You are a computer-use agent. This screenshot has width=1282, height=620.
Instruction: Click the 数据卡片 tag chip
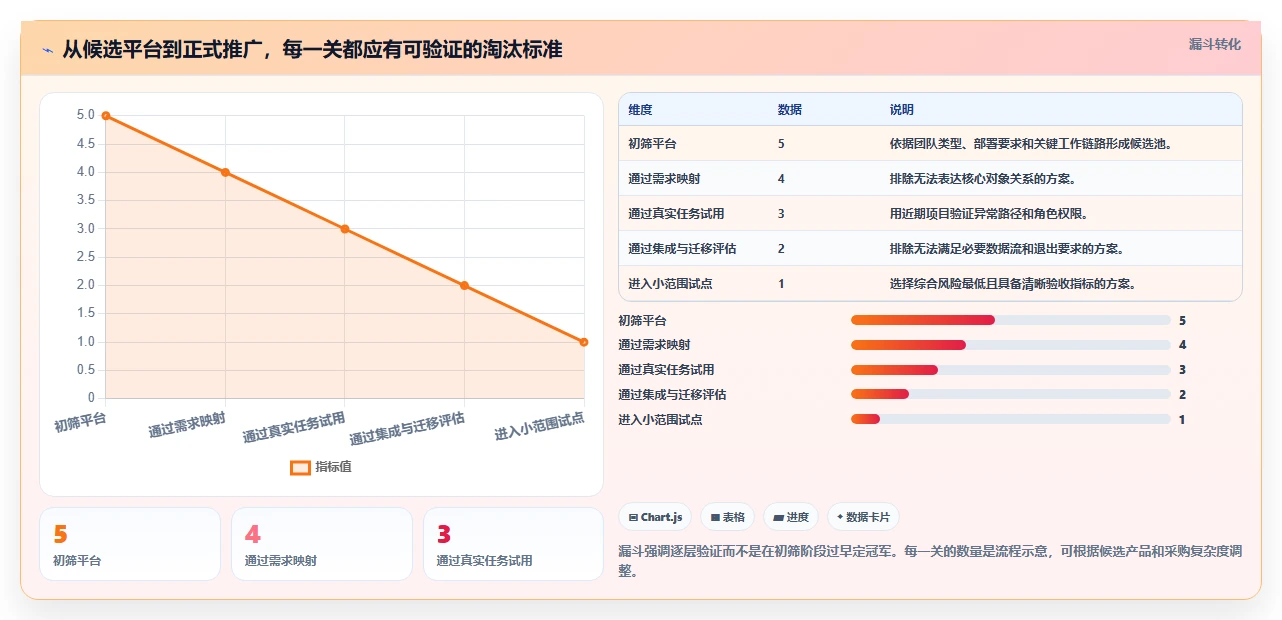pos(863,517)
